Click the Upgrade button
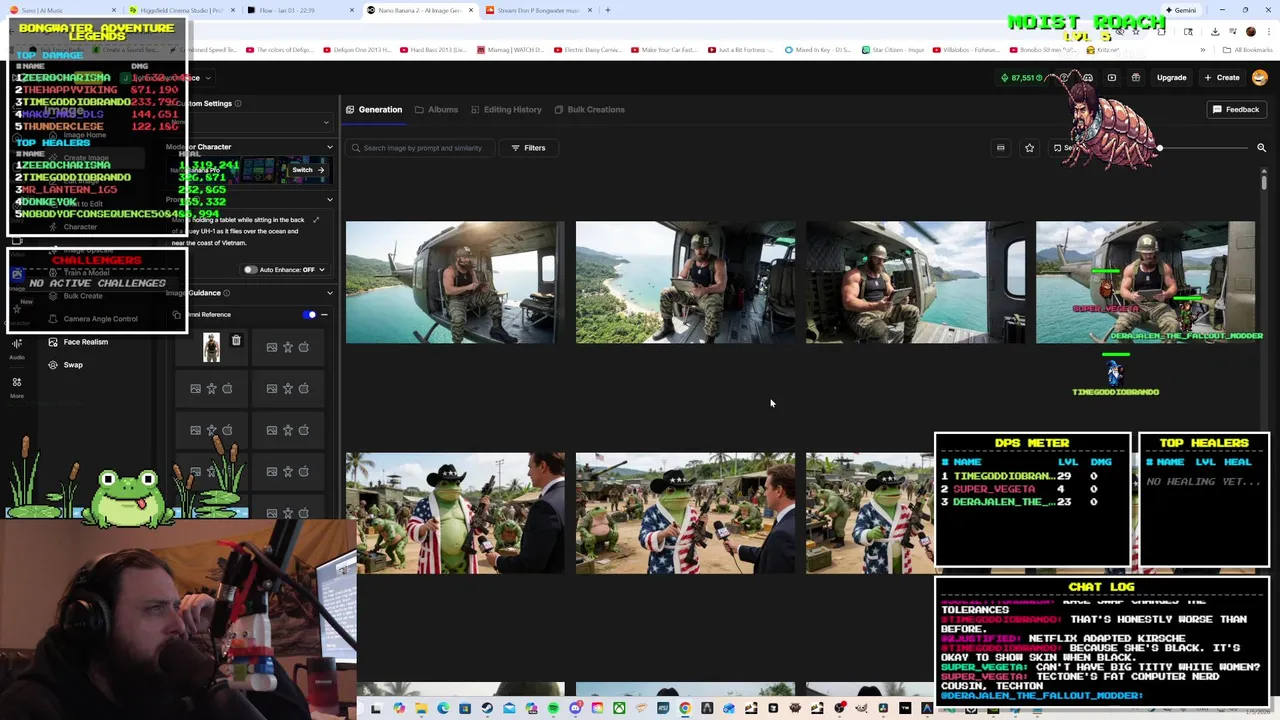 (x=1171, y=77)
